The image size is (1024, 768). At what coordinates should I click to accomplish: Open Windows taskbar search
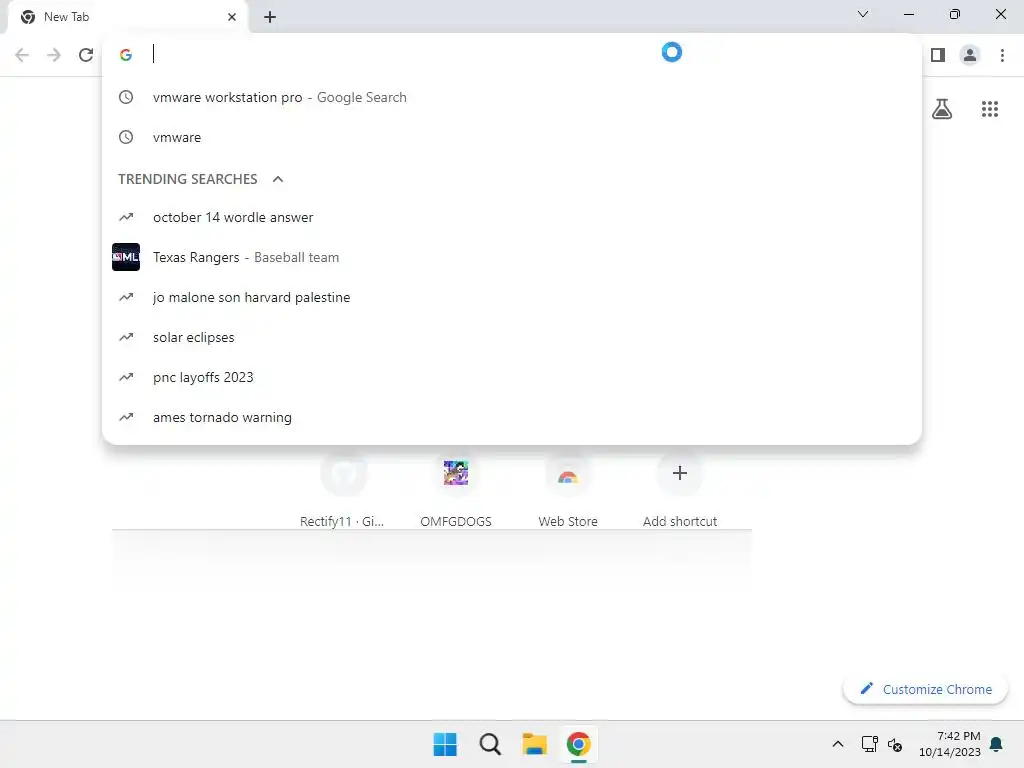(x=490, y=744)
